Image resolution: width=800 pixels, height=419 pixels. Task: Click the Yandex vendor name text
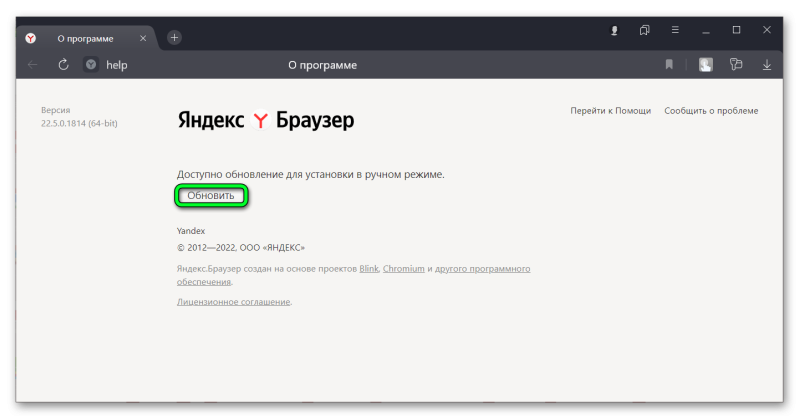coord(191,231)
